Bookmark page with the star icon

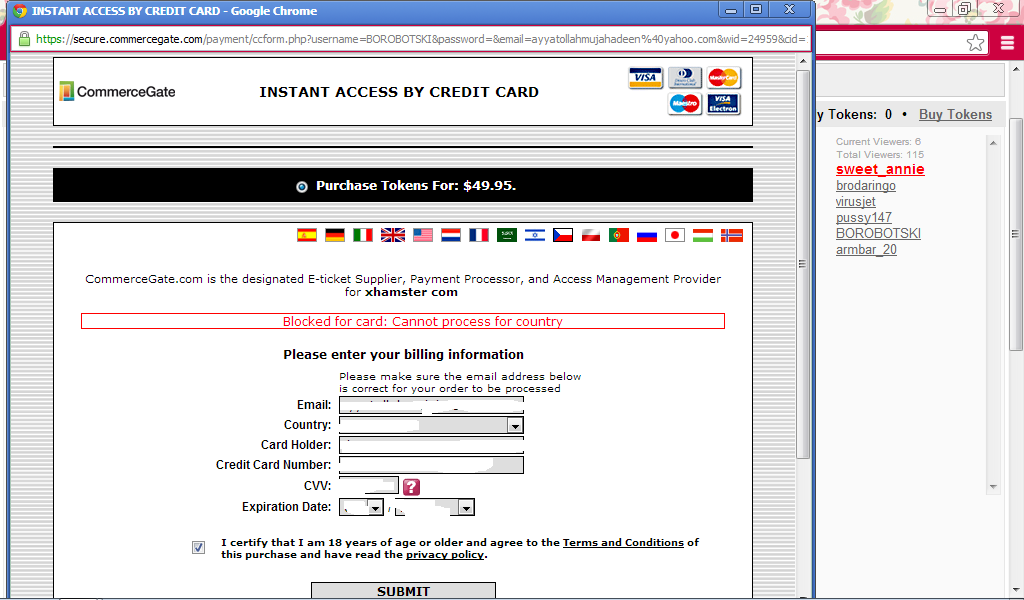tap(976, 43)
